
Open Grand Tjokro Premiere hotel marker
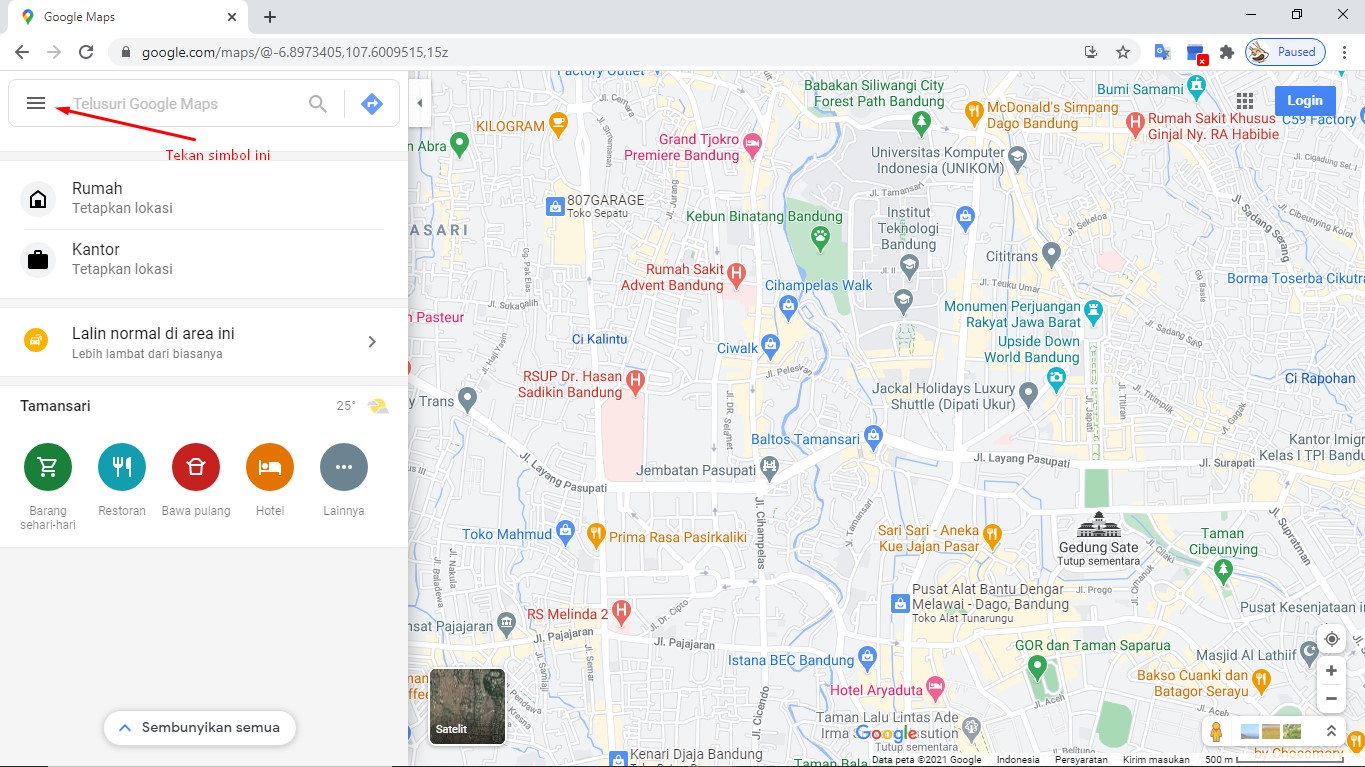coord(753,146)
